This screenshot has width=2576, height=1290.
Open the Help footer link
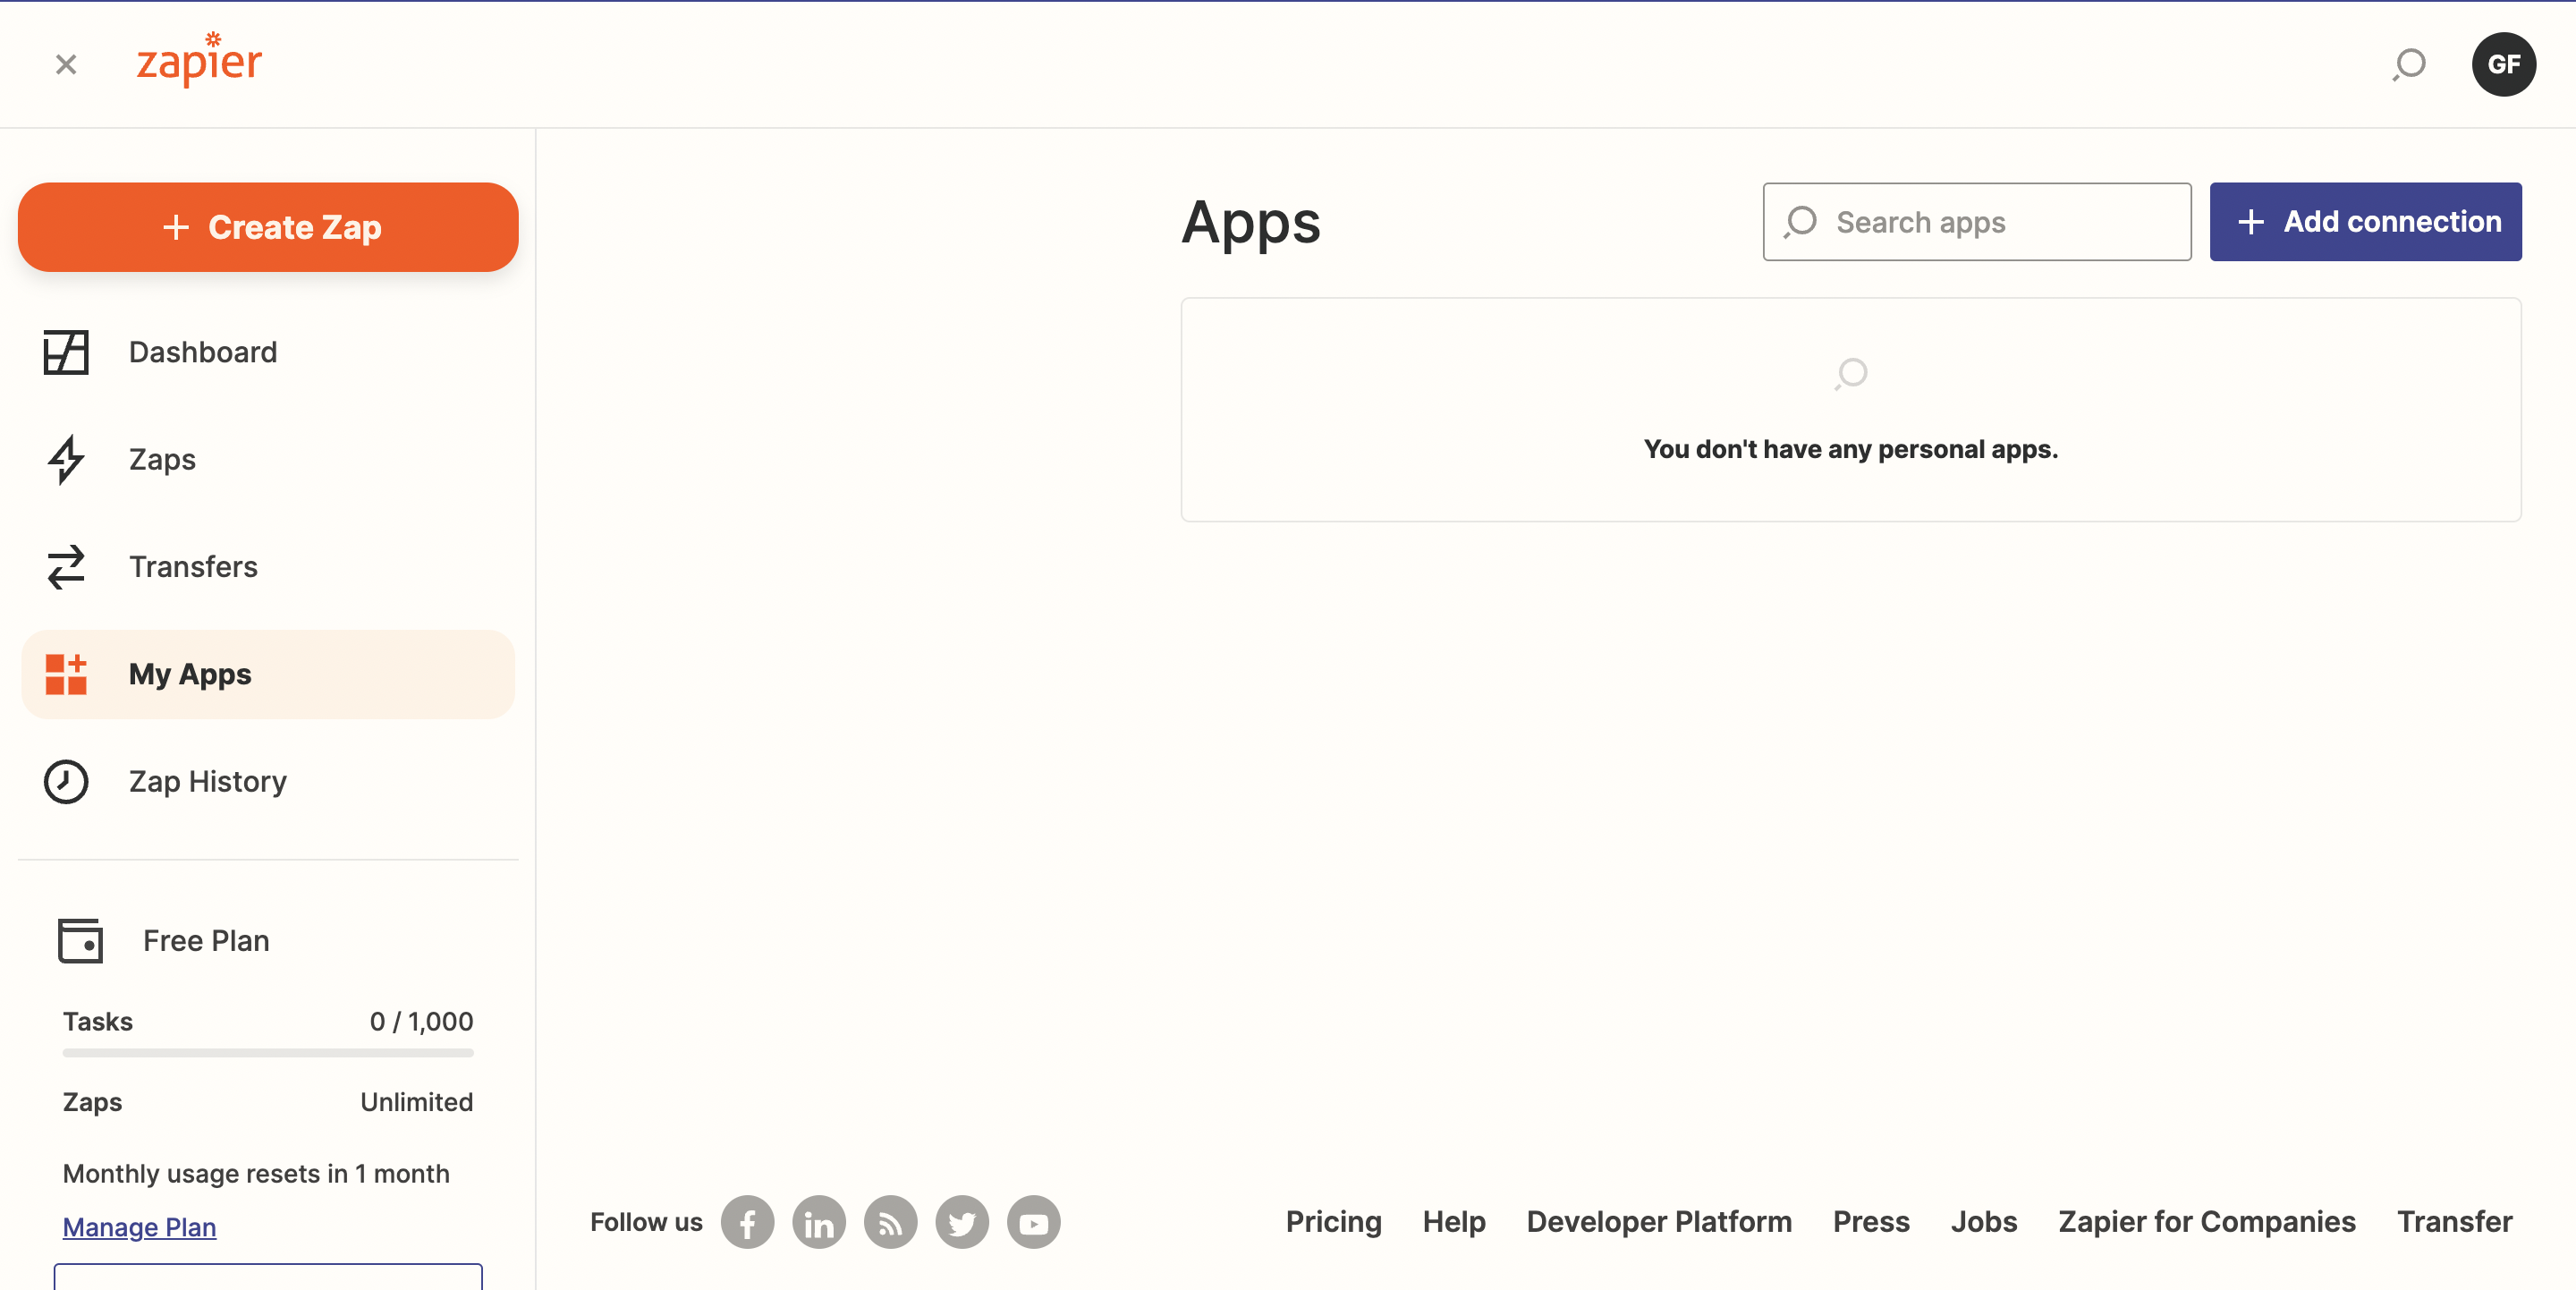pos(1454,1222)
